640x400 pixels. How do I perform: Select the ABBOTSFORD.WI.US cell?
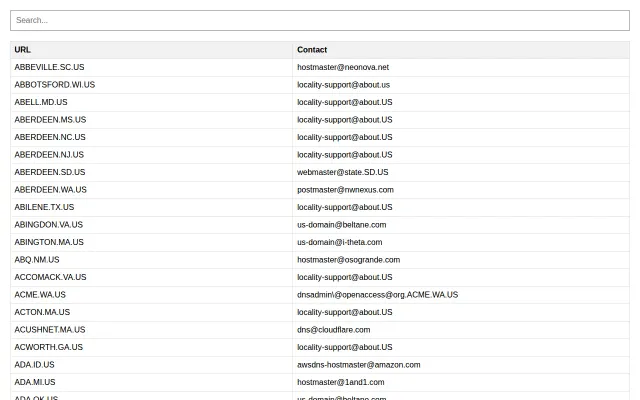[151, 85]
